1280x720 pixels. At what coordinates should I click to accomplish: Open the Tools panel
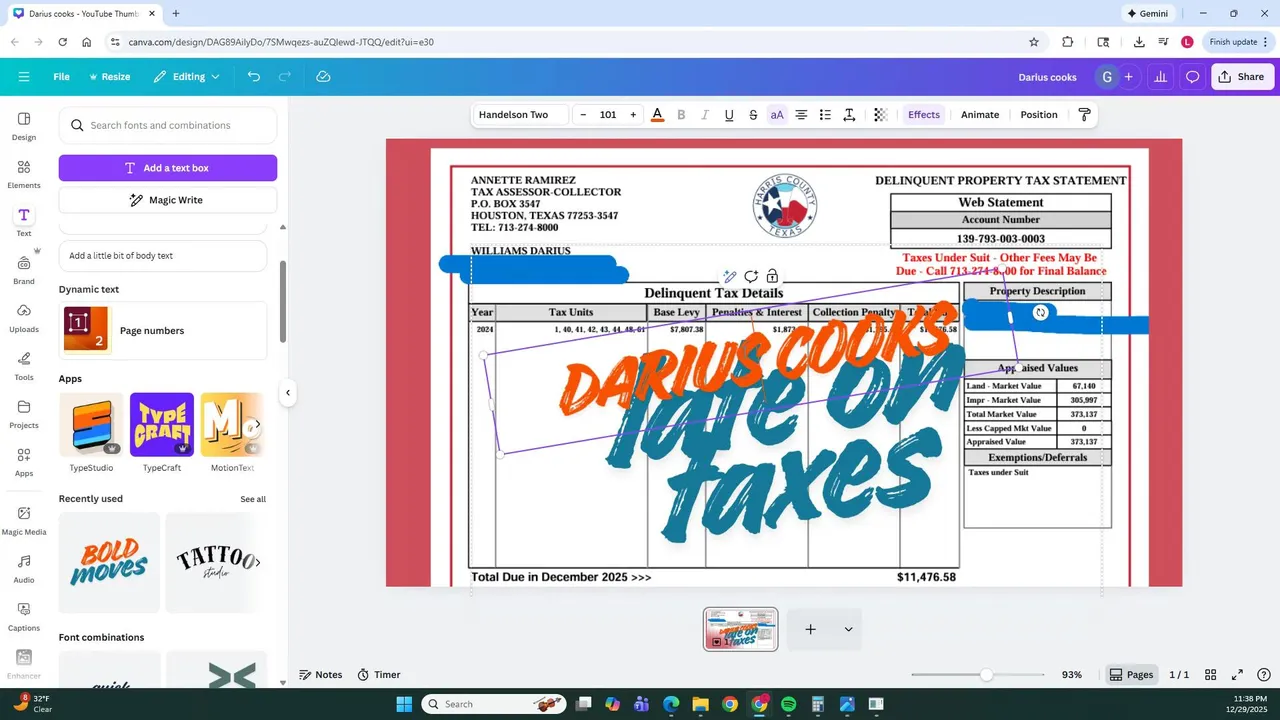click(x=24, y=366)
